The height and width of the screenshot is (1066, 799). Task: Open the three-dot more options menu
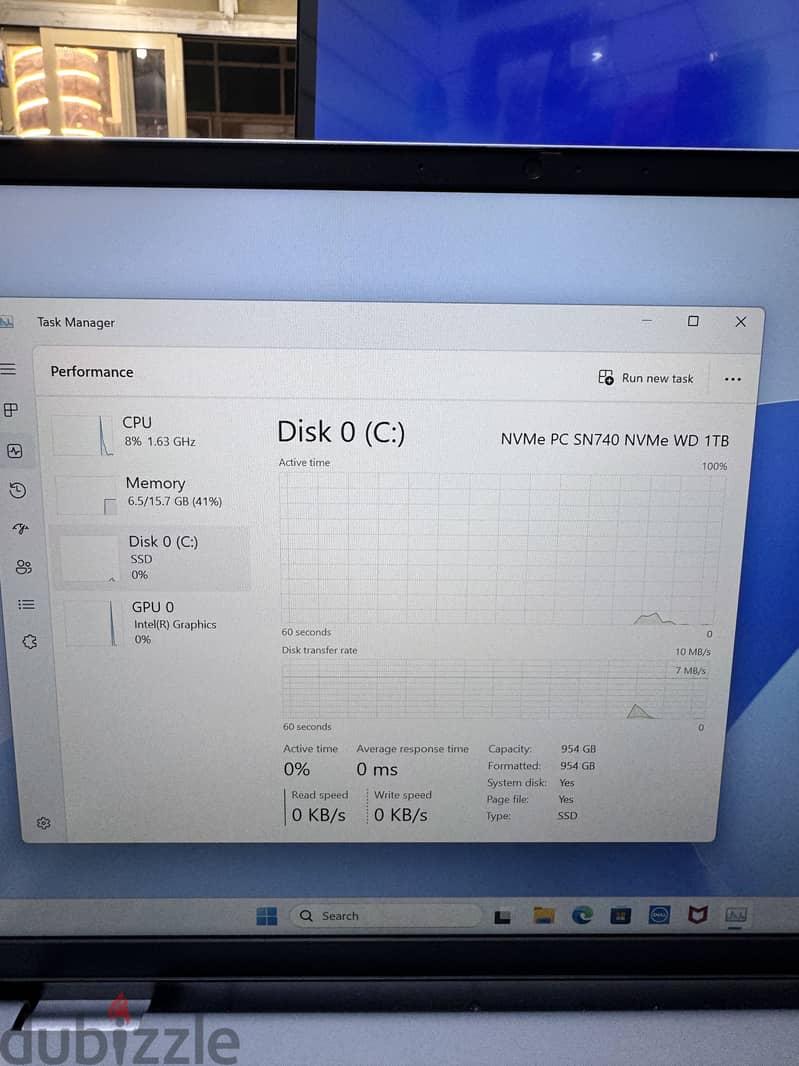click(732, 379)
